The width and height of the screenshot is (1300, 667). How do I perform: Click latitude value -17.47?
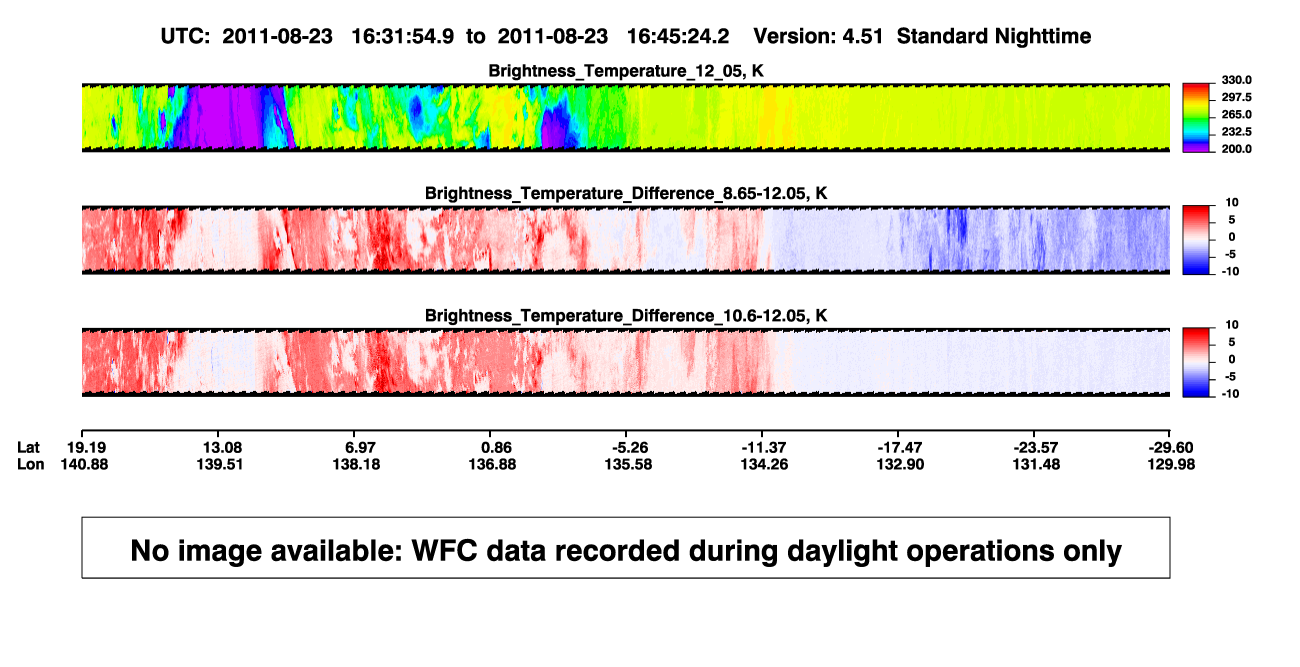click(x=898, y=447)
